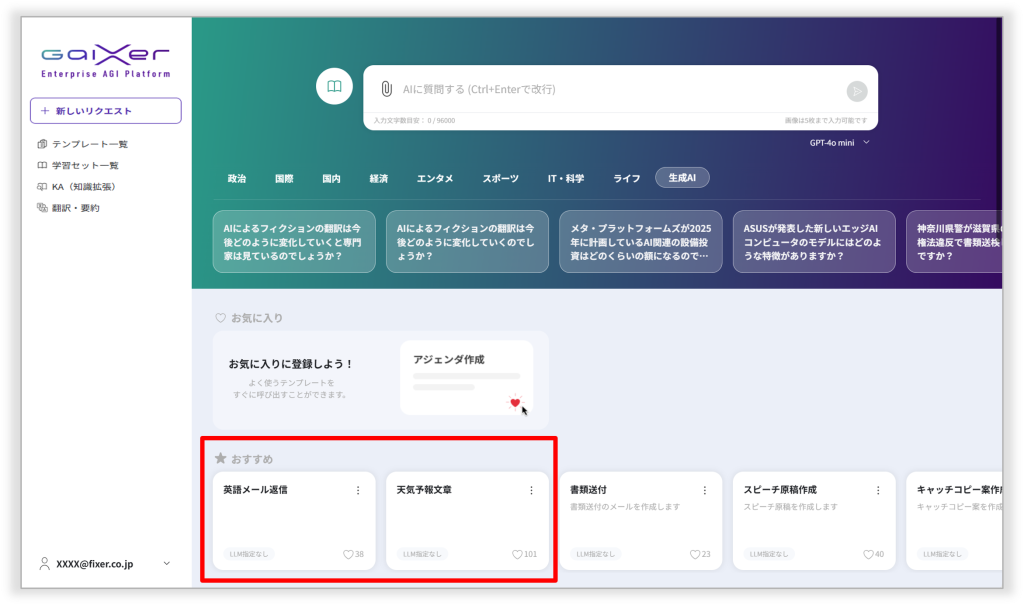The height and width of the screenshot is (605, 1024).
Task: Click the 新しいリクエスト button
Action: [105, 111]
